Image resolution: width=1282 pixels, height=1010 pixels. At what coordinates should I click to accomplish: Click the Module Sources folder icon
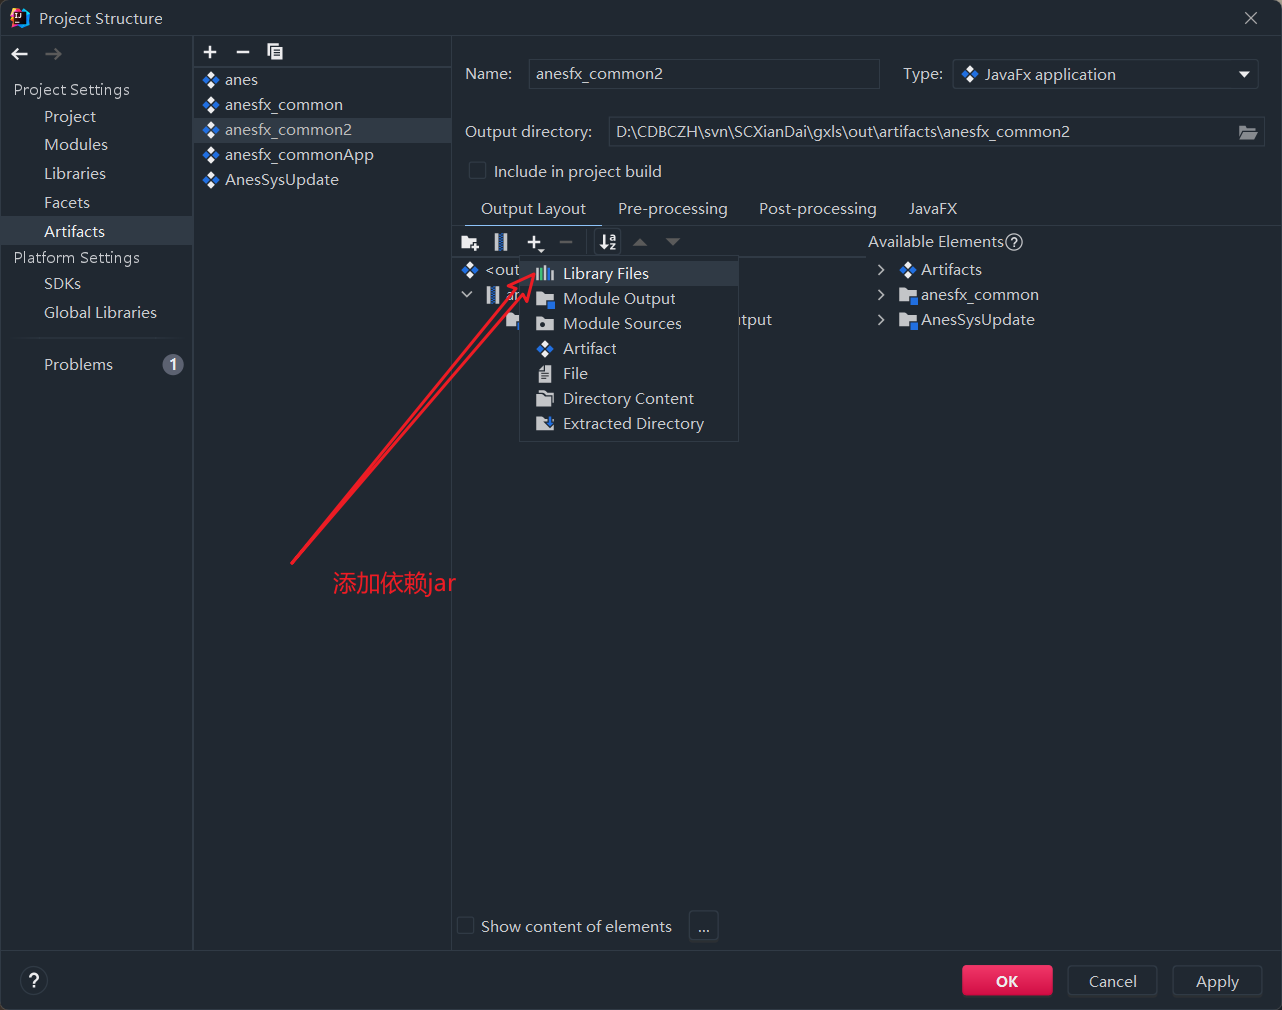click(x=545, y=324)
